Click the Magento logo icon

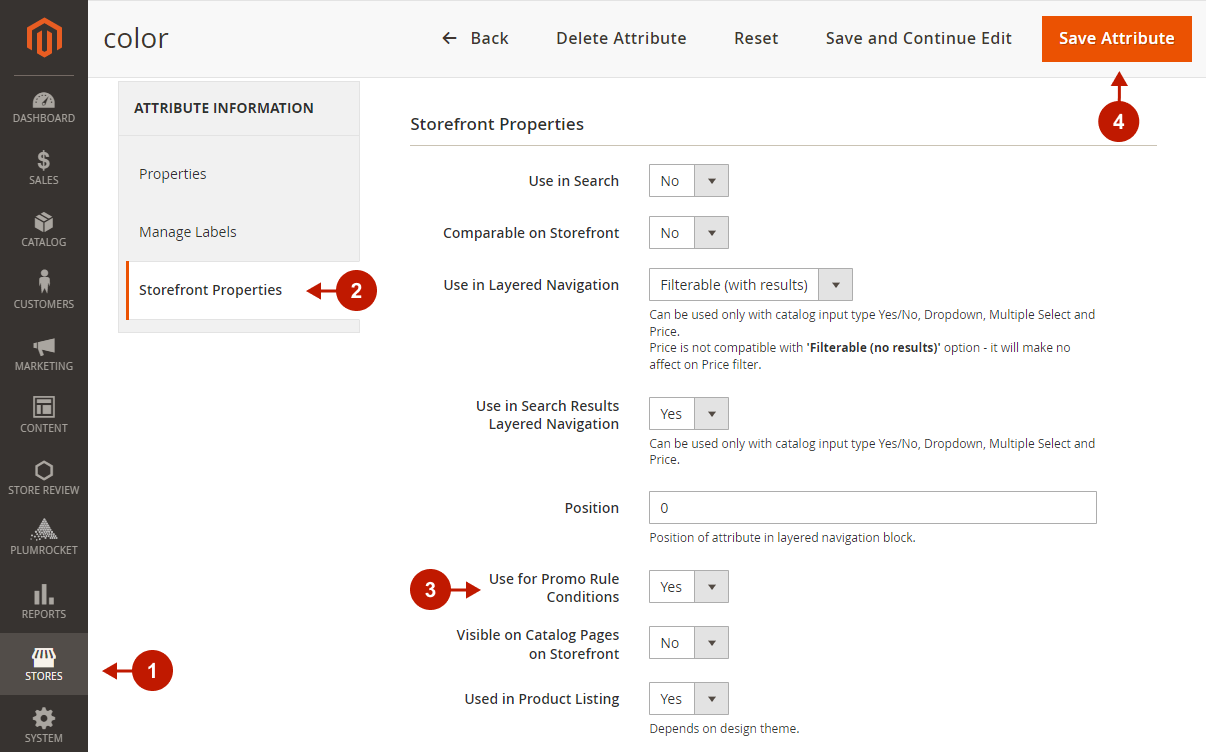[x=44, y=38]
